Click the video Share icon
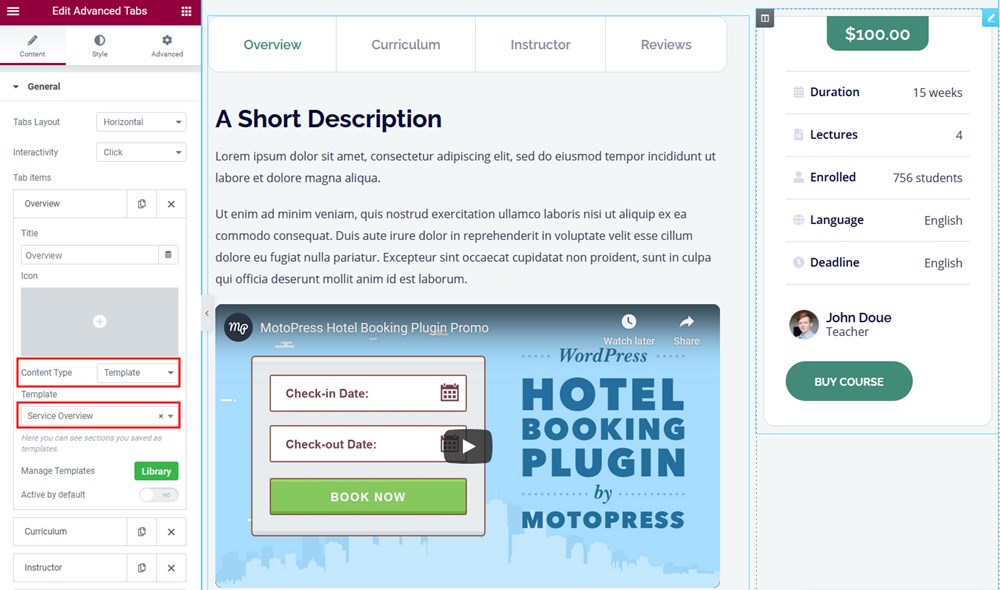The height and width of the screenshot is (590, 1000). [686, 321]
